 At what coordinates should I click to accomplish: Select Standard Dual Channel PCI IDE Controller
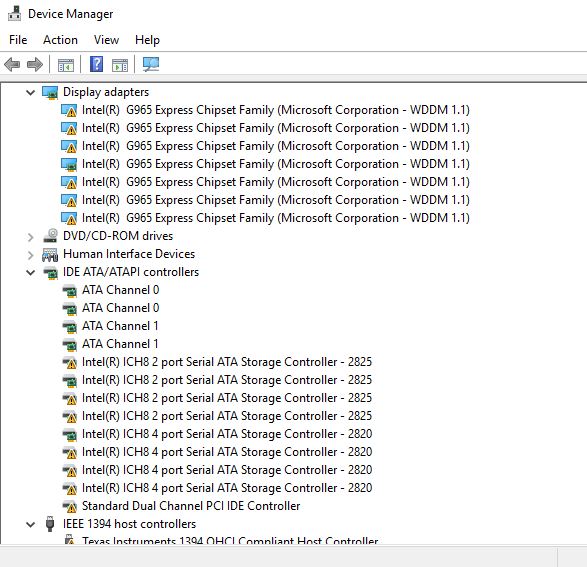click(191, 506)
